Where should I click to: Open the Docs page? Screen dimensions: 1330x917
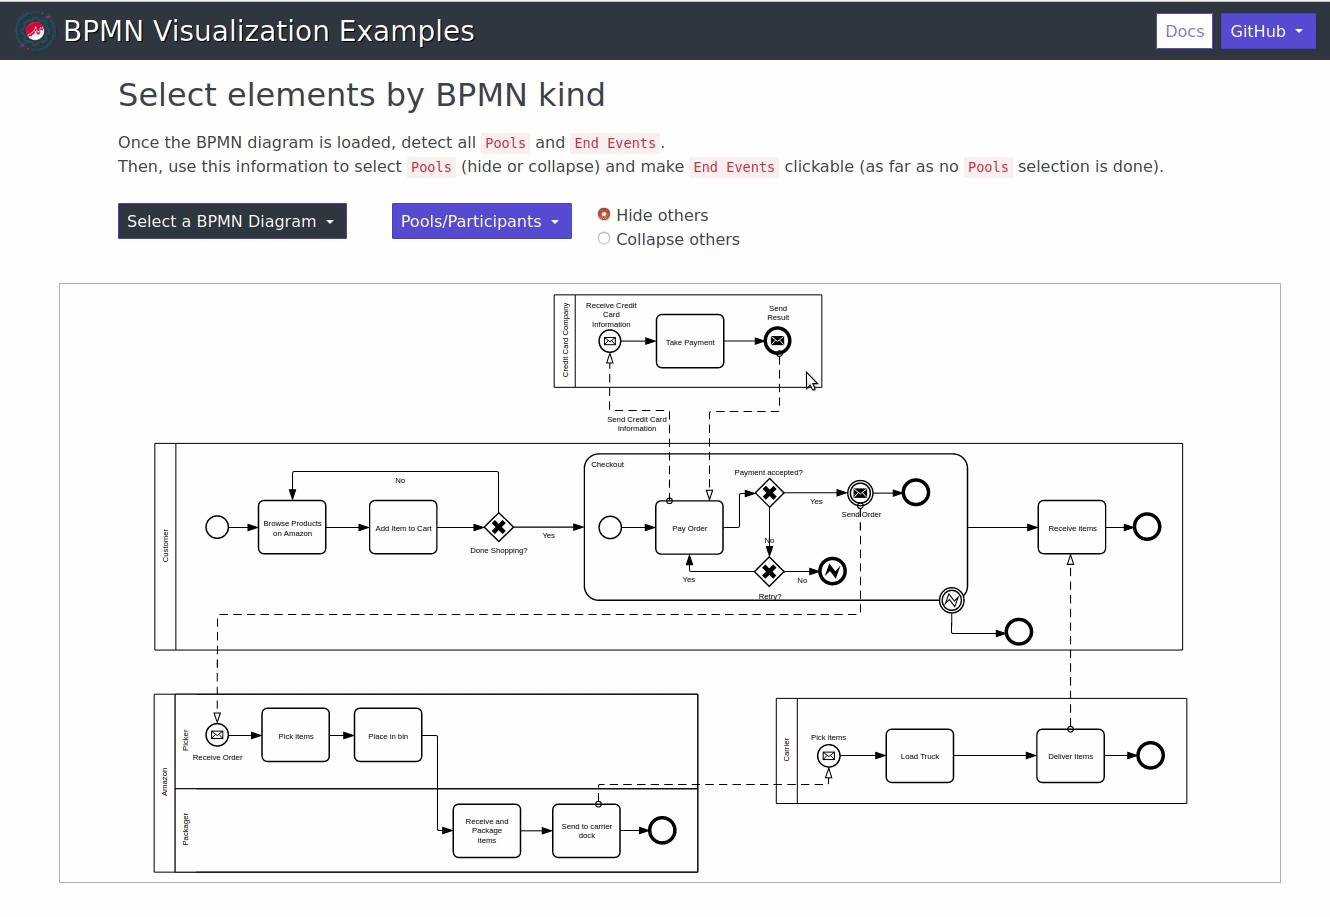point(1184,31)
